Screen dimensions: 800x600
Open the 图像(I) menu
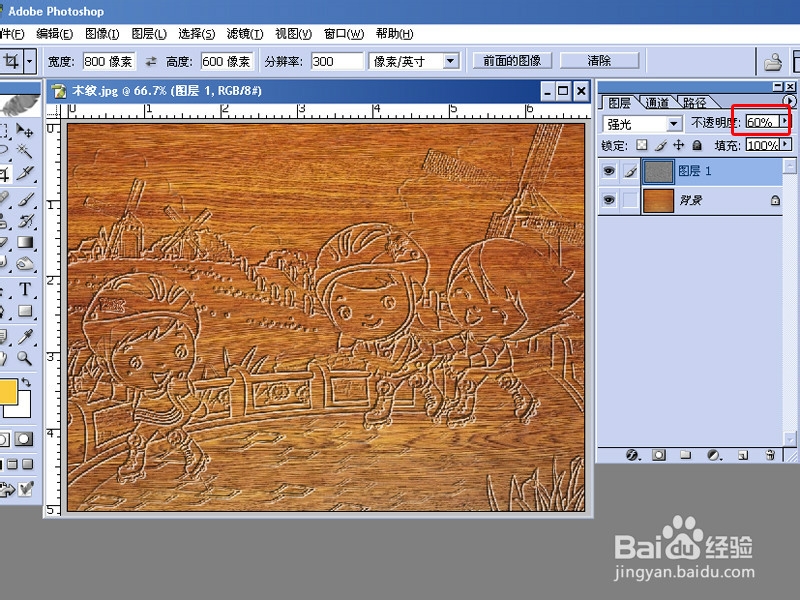click(x=102, y=34)
